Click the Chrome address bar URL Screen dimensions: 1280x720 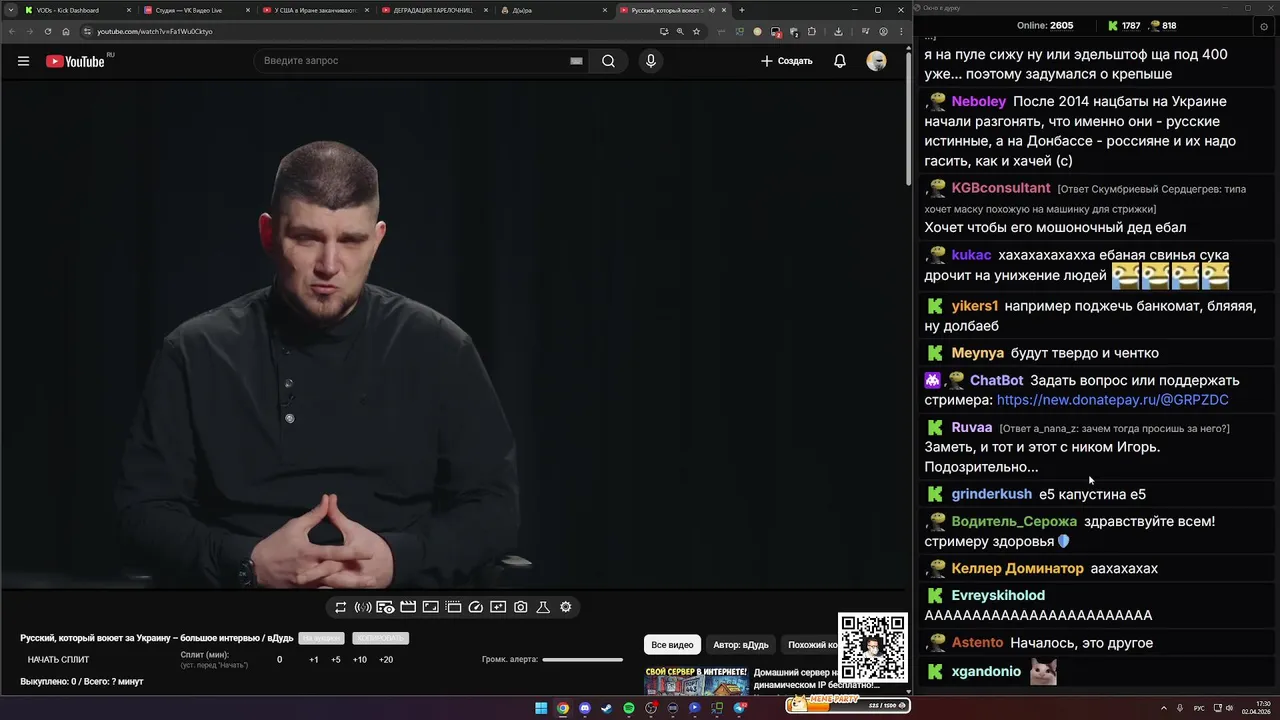pyautogui.click(x=155, y=31)
